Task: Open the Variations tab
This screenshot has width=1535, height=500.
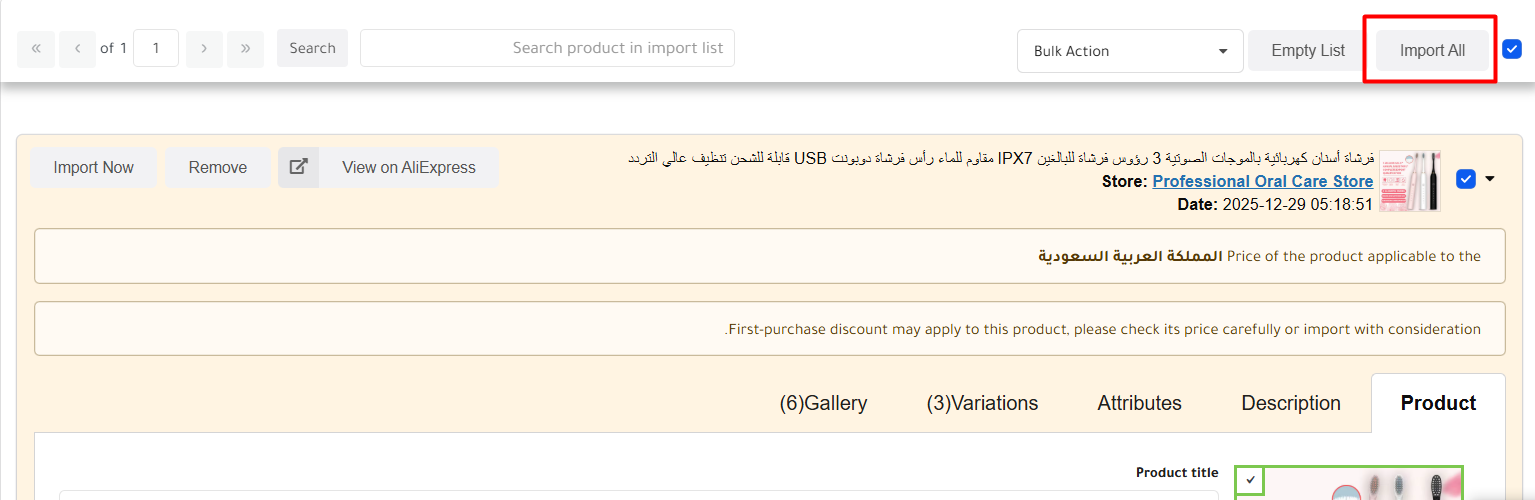Action: click(x=982, y=403)
